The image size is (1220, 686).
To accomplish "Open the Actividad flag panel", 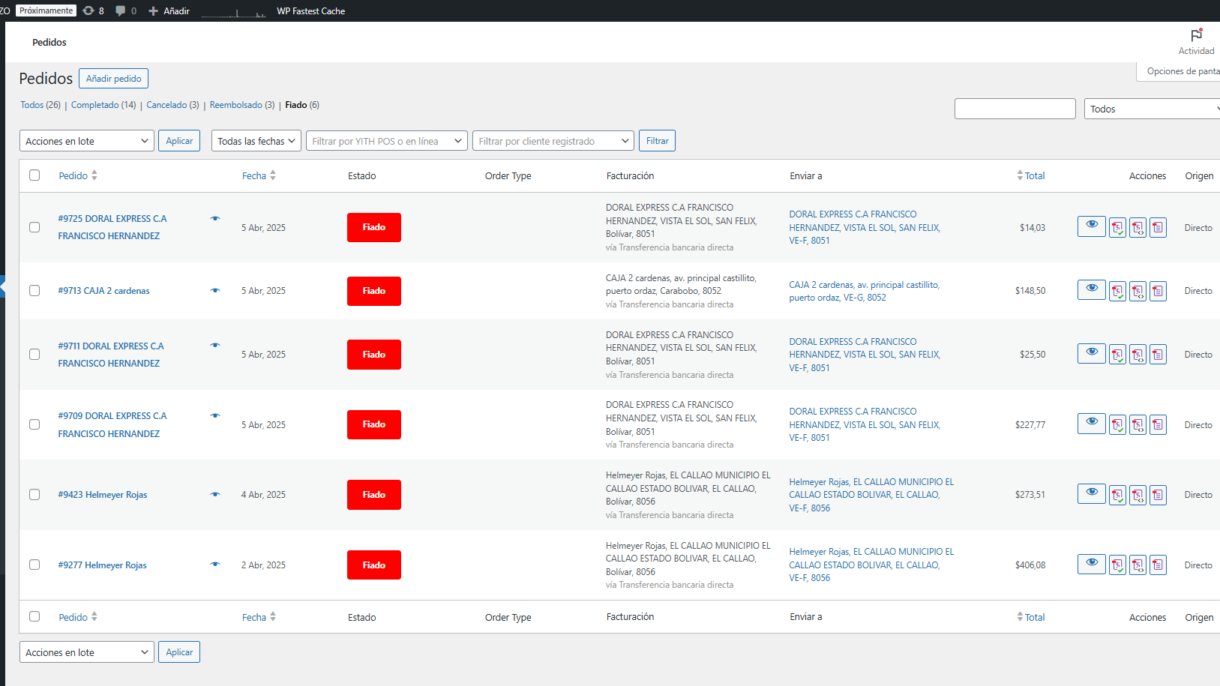I will pyautogui.click(x=1196, y=41).
